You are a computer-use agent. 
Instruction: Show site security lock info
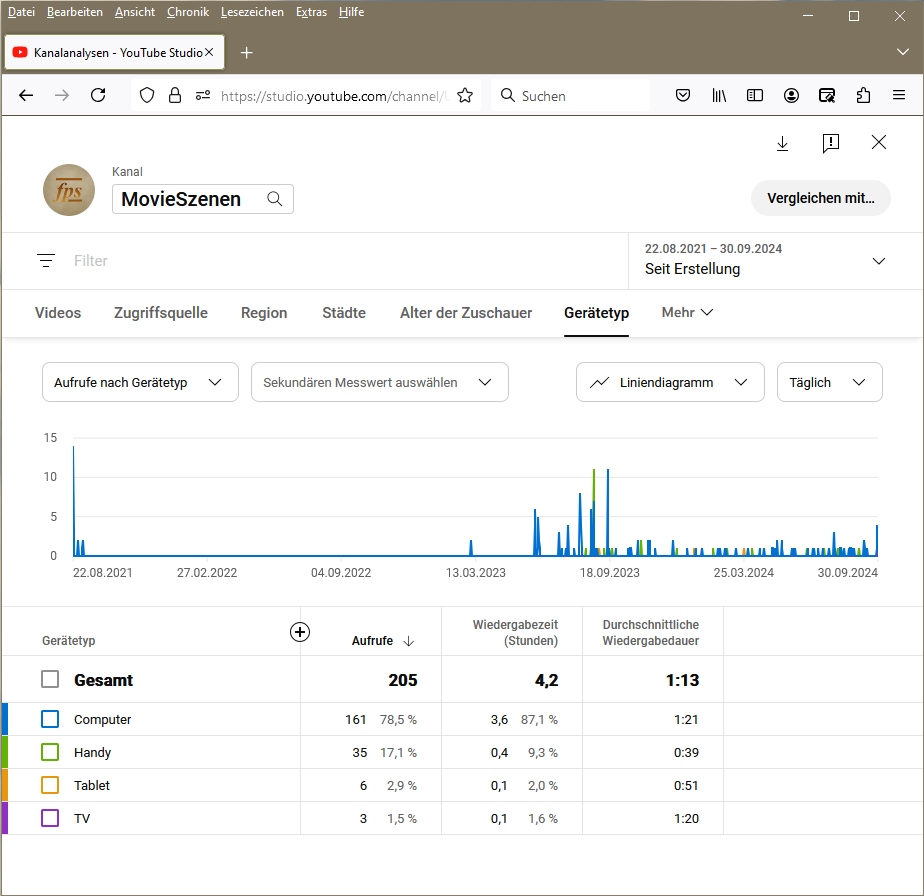click(175, 95)
